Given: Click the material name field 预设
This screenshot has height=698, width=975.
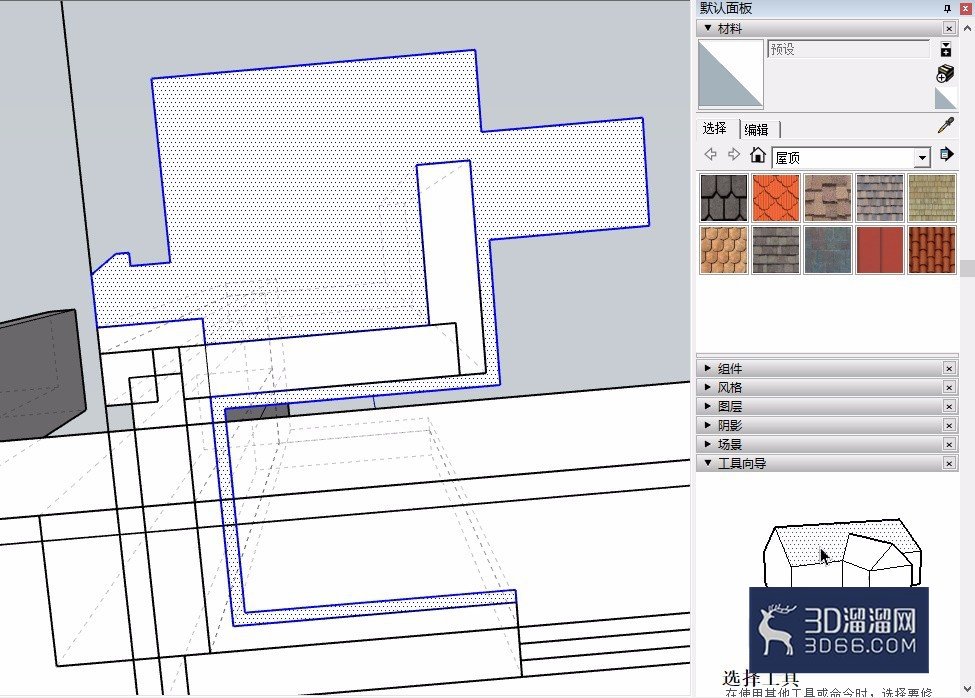Looking at the screenshot, I should tap(849, 49).
